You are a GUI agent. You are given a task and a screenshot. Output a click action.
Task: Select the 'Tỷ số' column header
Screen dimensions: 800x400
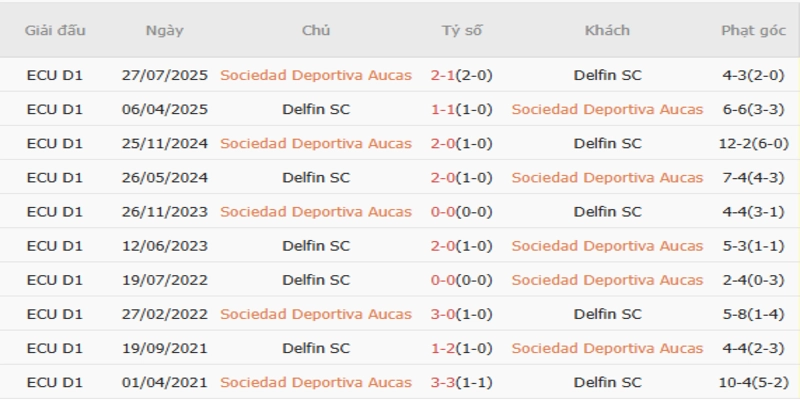coord(462,30)
